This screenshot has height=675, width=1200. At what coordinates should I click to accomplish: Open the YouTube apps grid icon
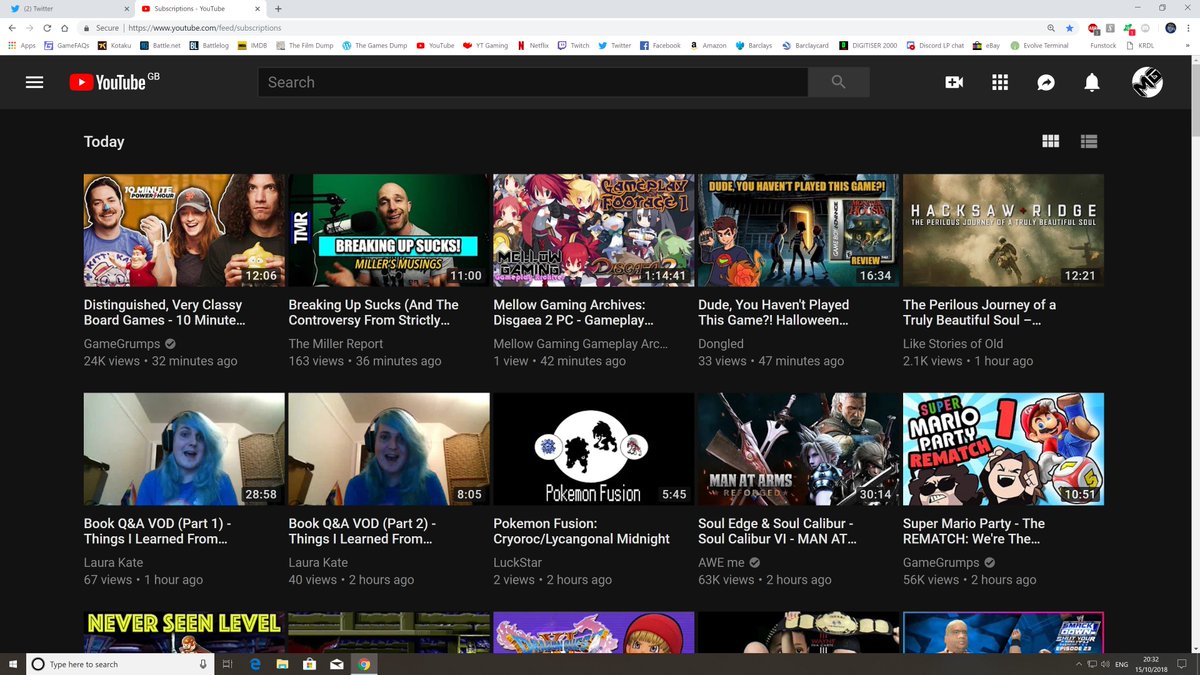1000,82
